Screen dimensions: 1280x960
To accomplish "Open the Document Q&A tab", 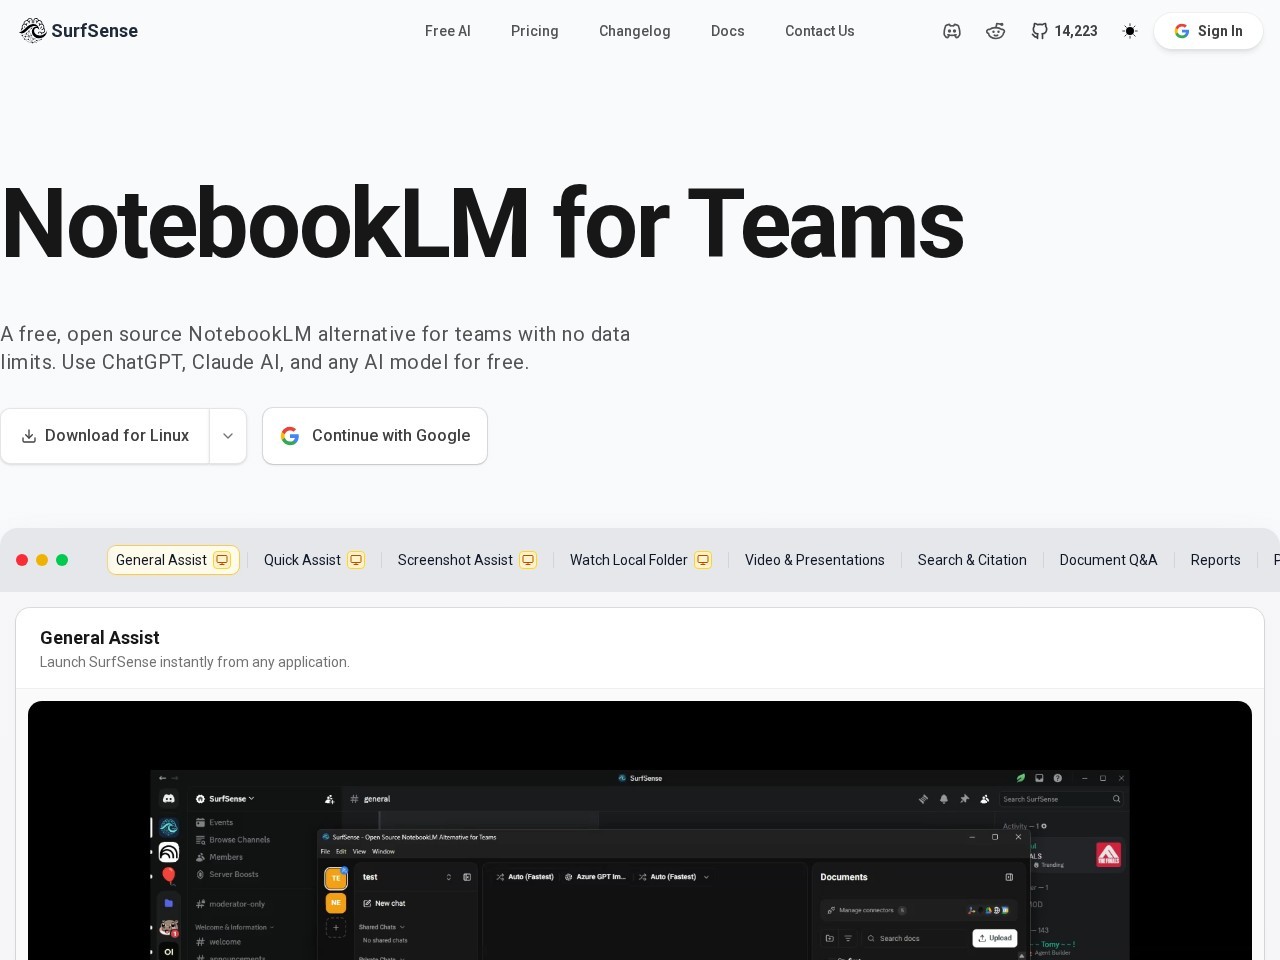I will [1108, 560].
